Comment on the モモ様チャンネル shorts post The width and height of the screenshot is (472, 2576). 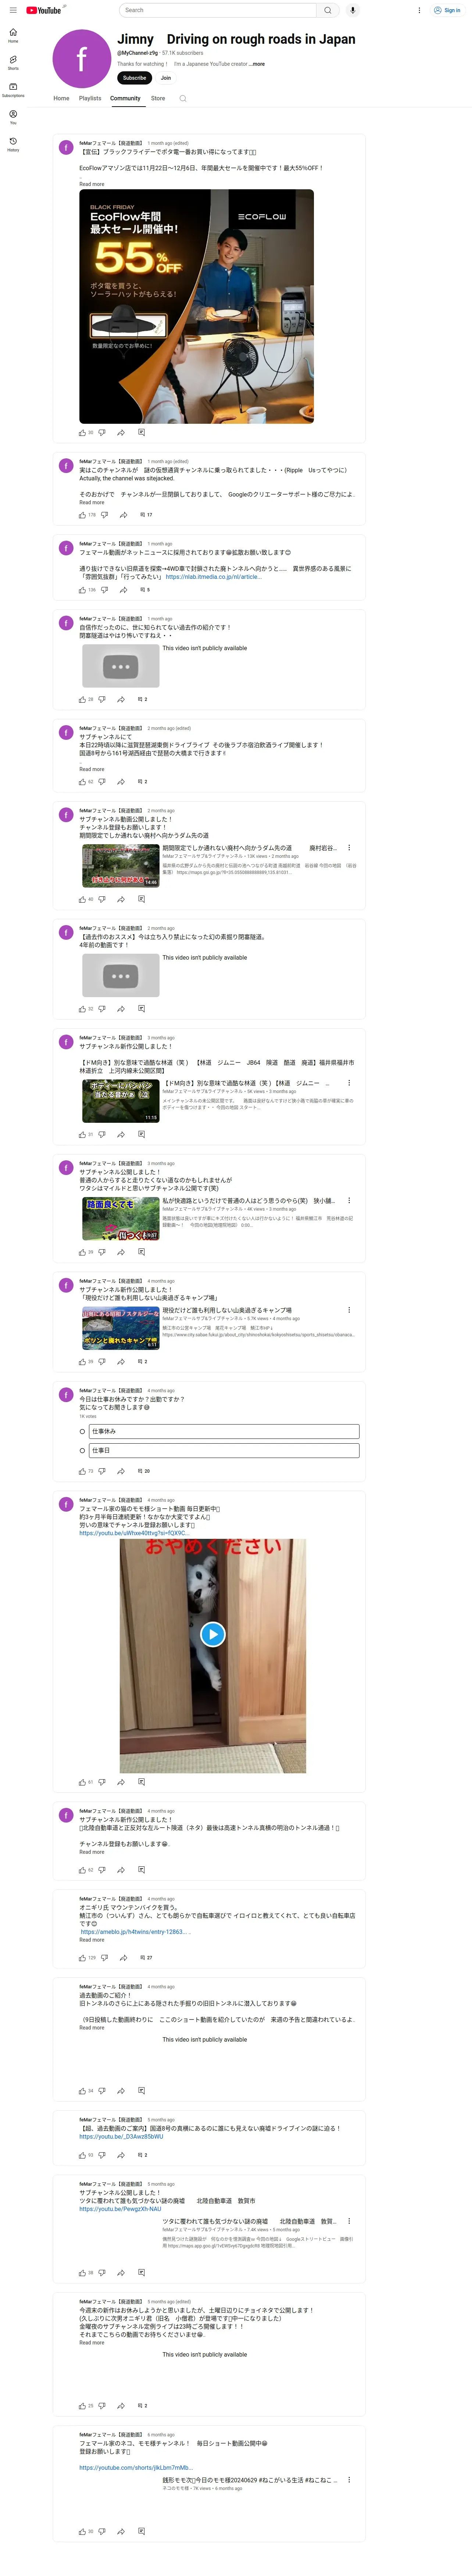[141, 2531]
